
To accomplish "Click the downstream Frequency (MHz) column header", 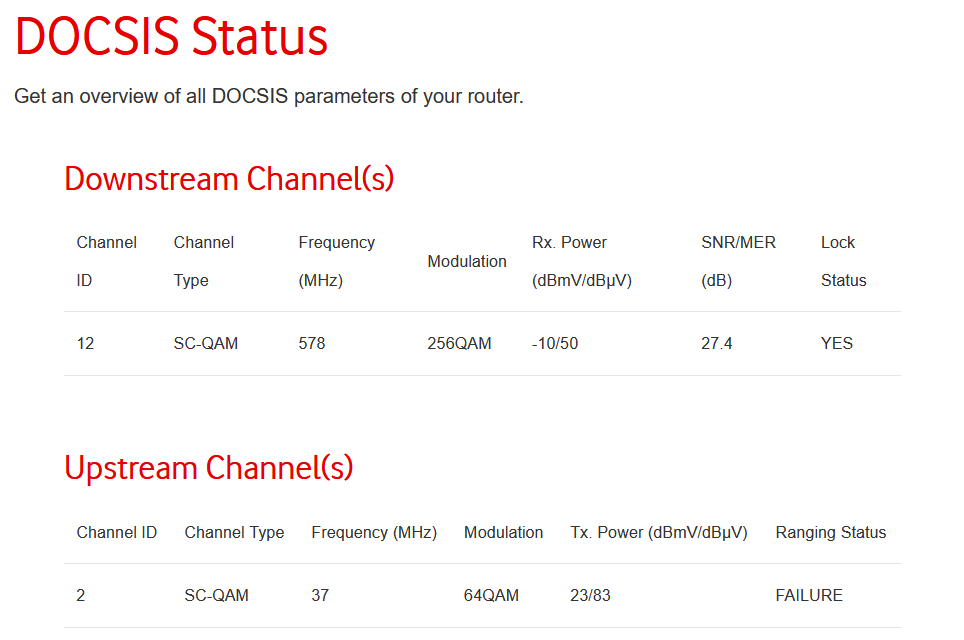I will [336, 261].
